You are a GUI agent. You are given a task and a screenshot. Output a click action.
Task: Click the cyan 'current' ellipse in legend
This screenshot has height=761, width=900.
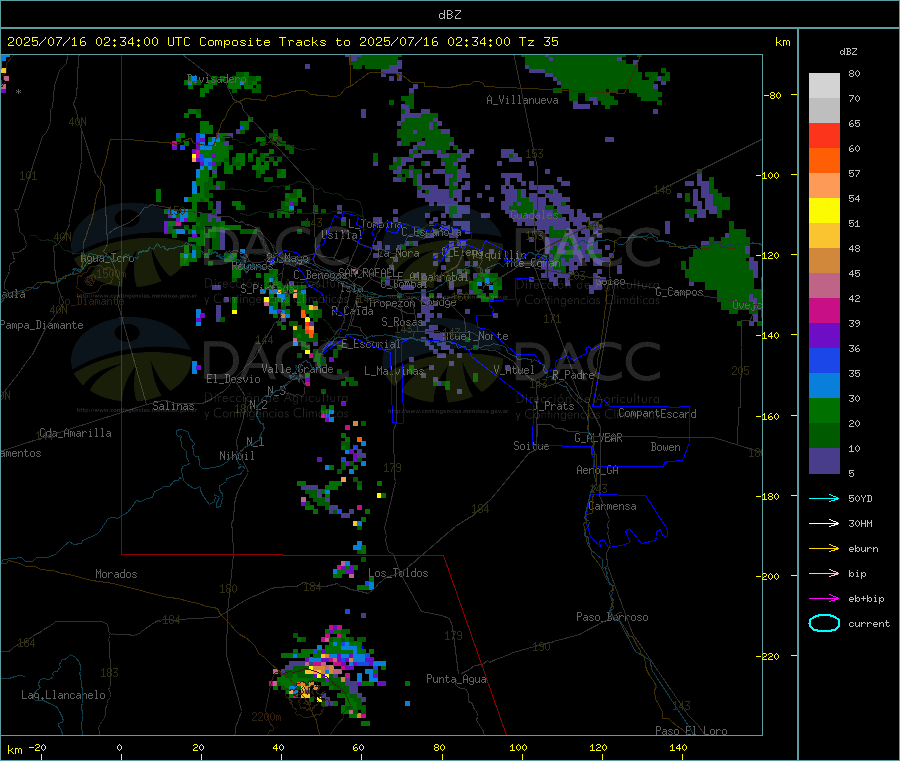(824, 623)
